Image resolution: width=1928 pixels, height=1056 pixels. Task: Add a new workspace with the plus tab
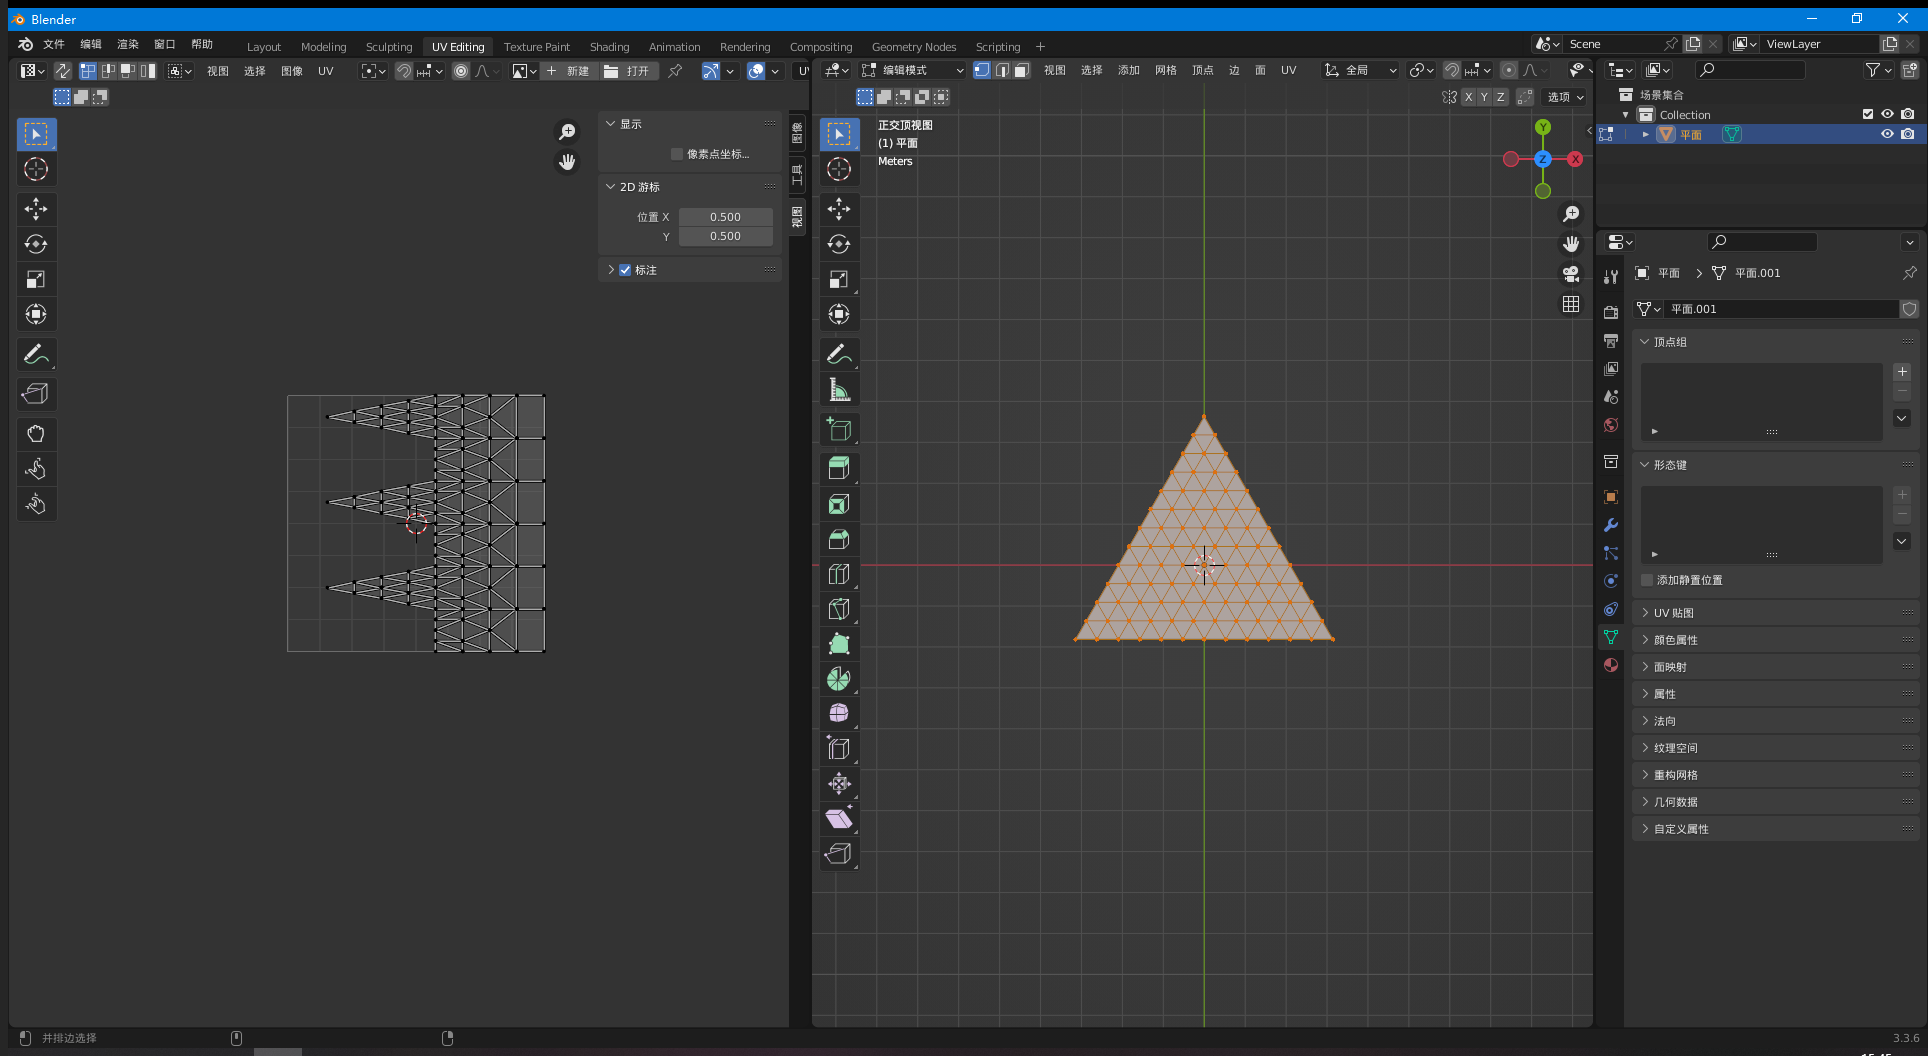[1040, 47]
